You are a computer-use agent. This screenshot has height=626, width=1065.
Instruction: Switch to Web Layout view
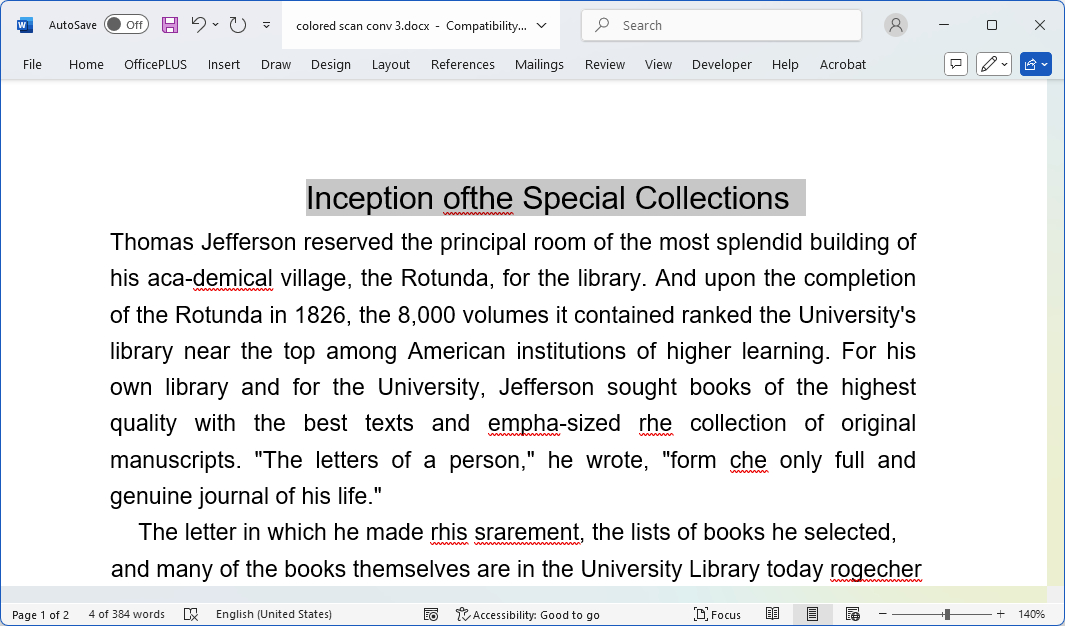tap(852, 614)
